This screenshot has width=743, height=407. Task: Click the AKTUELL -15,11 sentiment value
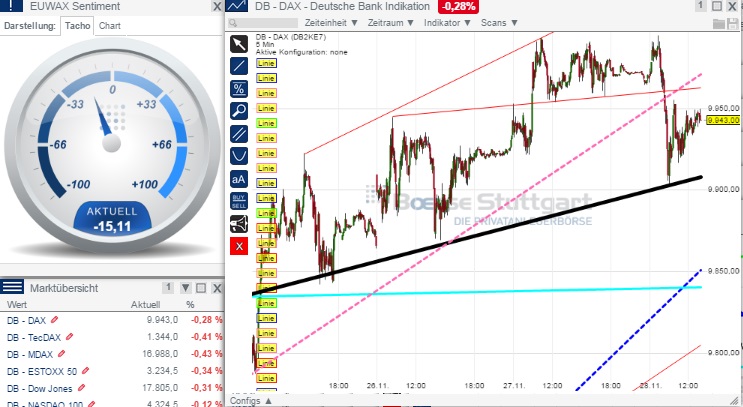[x=112, y=219]
